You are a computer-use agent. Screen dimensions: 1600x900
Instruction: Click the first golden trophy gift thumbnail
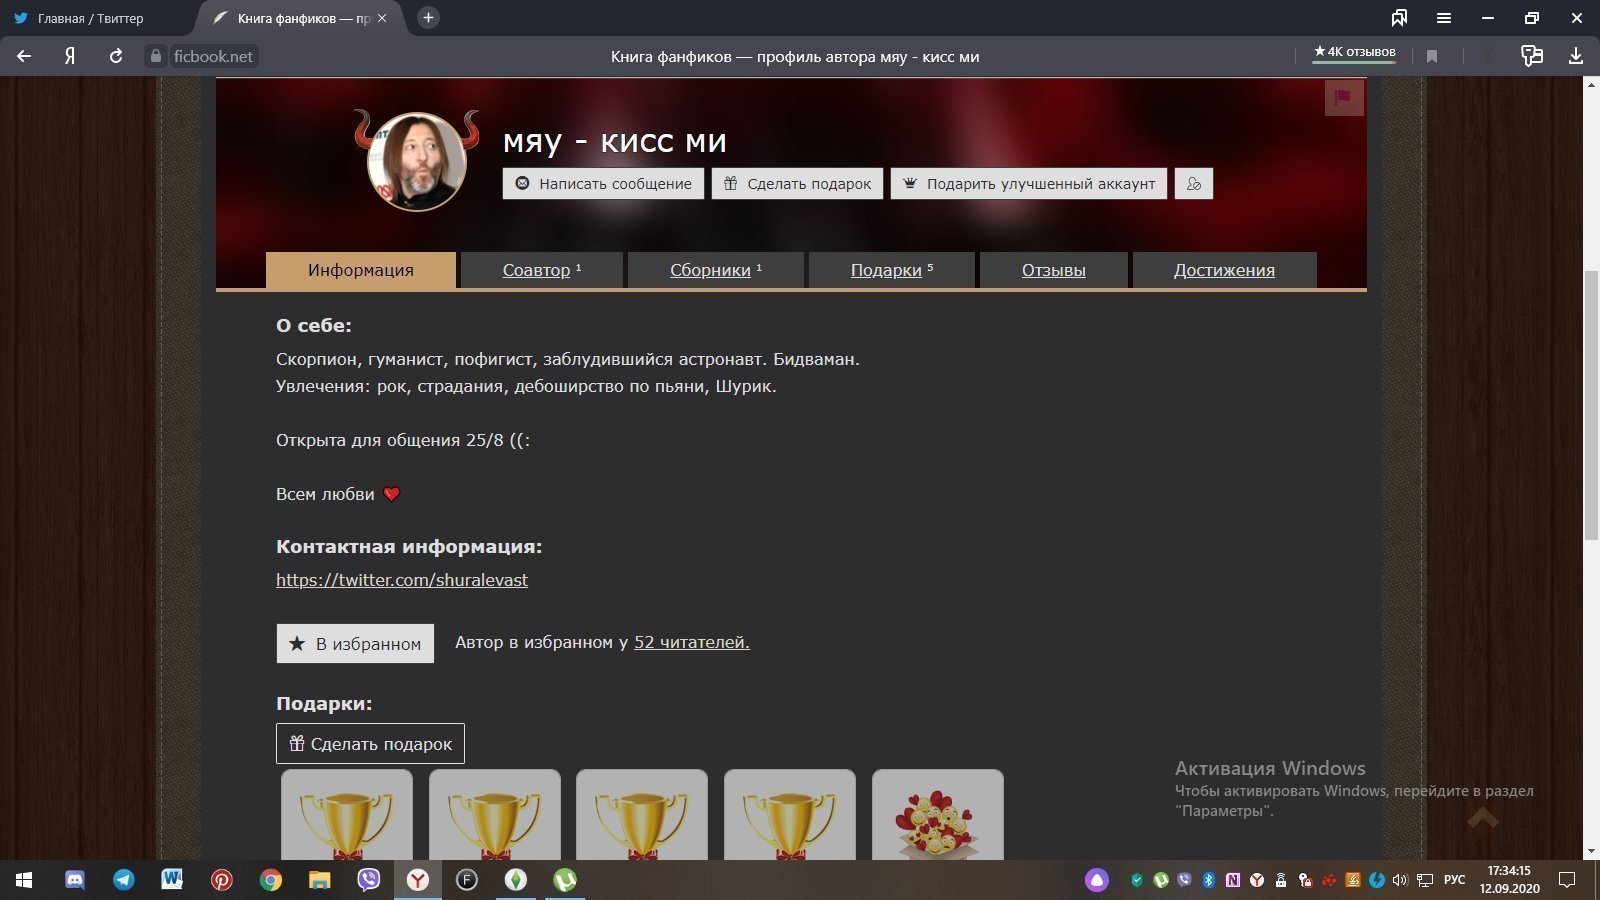(347, 815)
